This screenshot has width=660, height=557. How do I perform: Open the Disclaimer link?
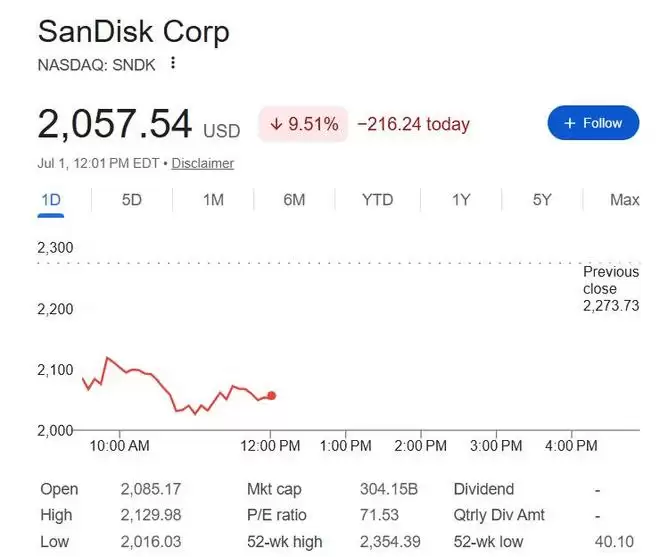(x=202, y=163)
